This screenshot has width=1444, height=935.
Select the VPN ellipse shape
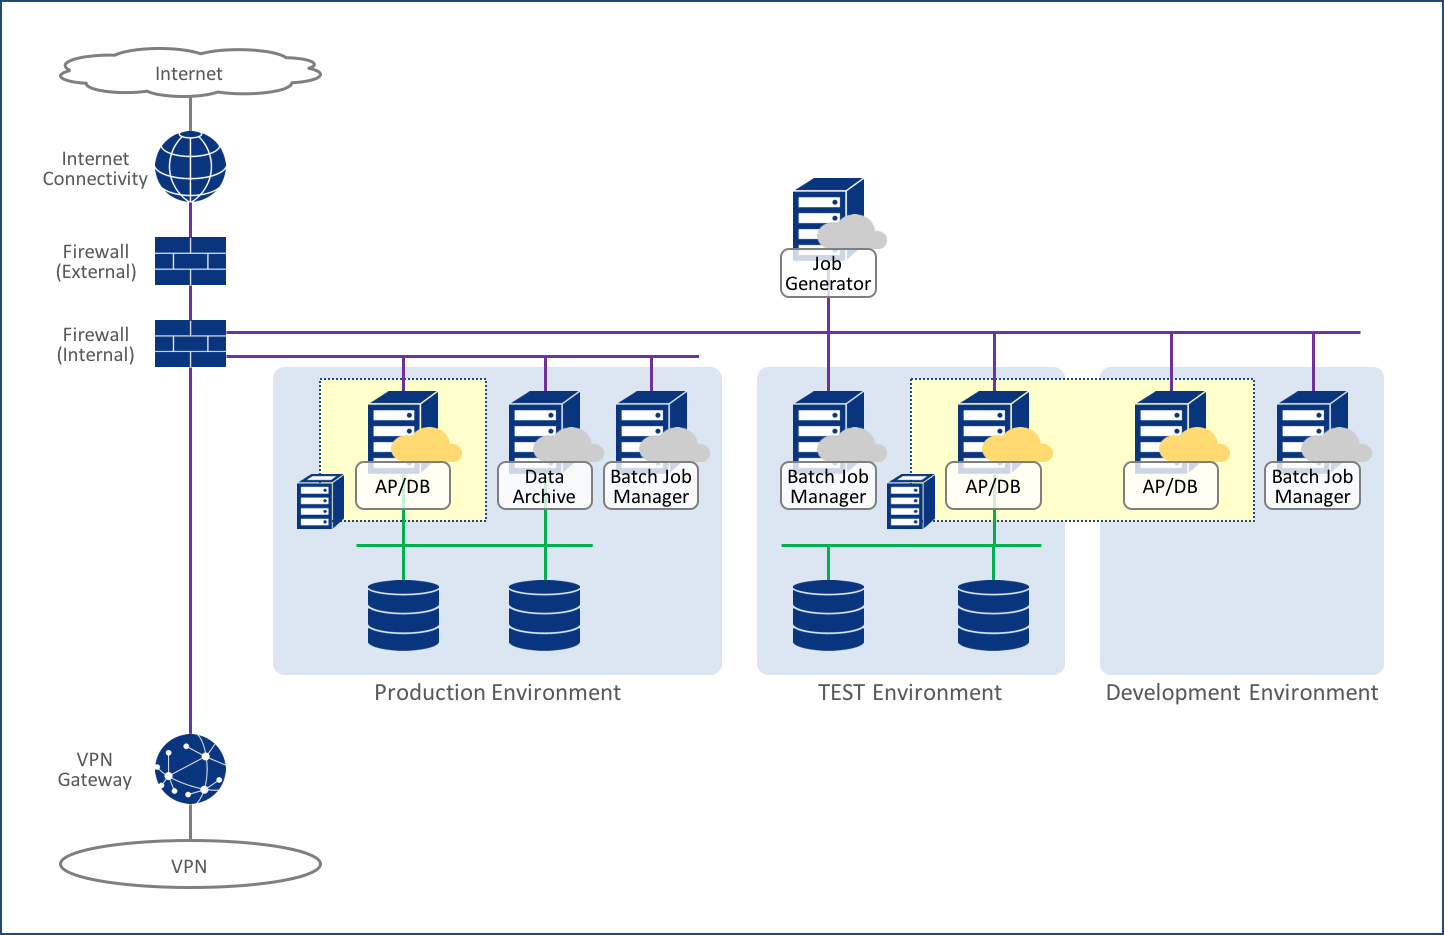[190, 865]
